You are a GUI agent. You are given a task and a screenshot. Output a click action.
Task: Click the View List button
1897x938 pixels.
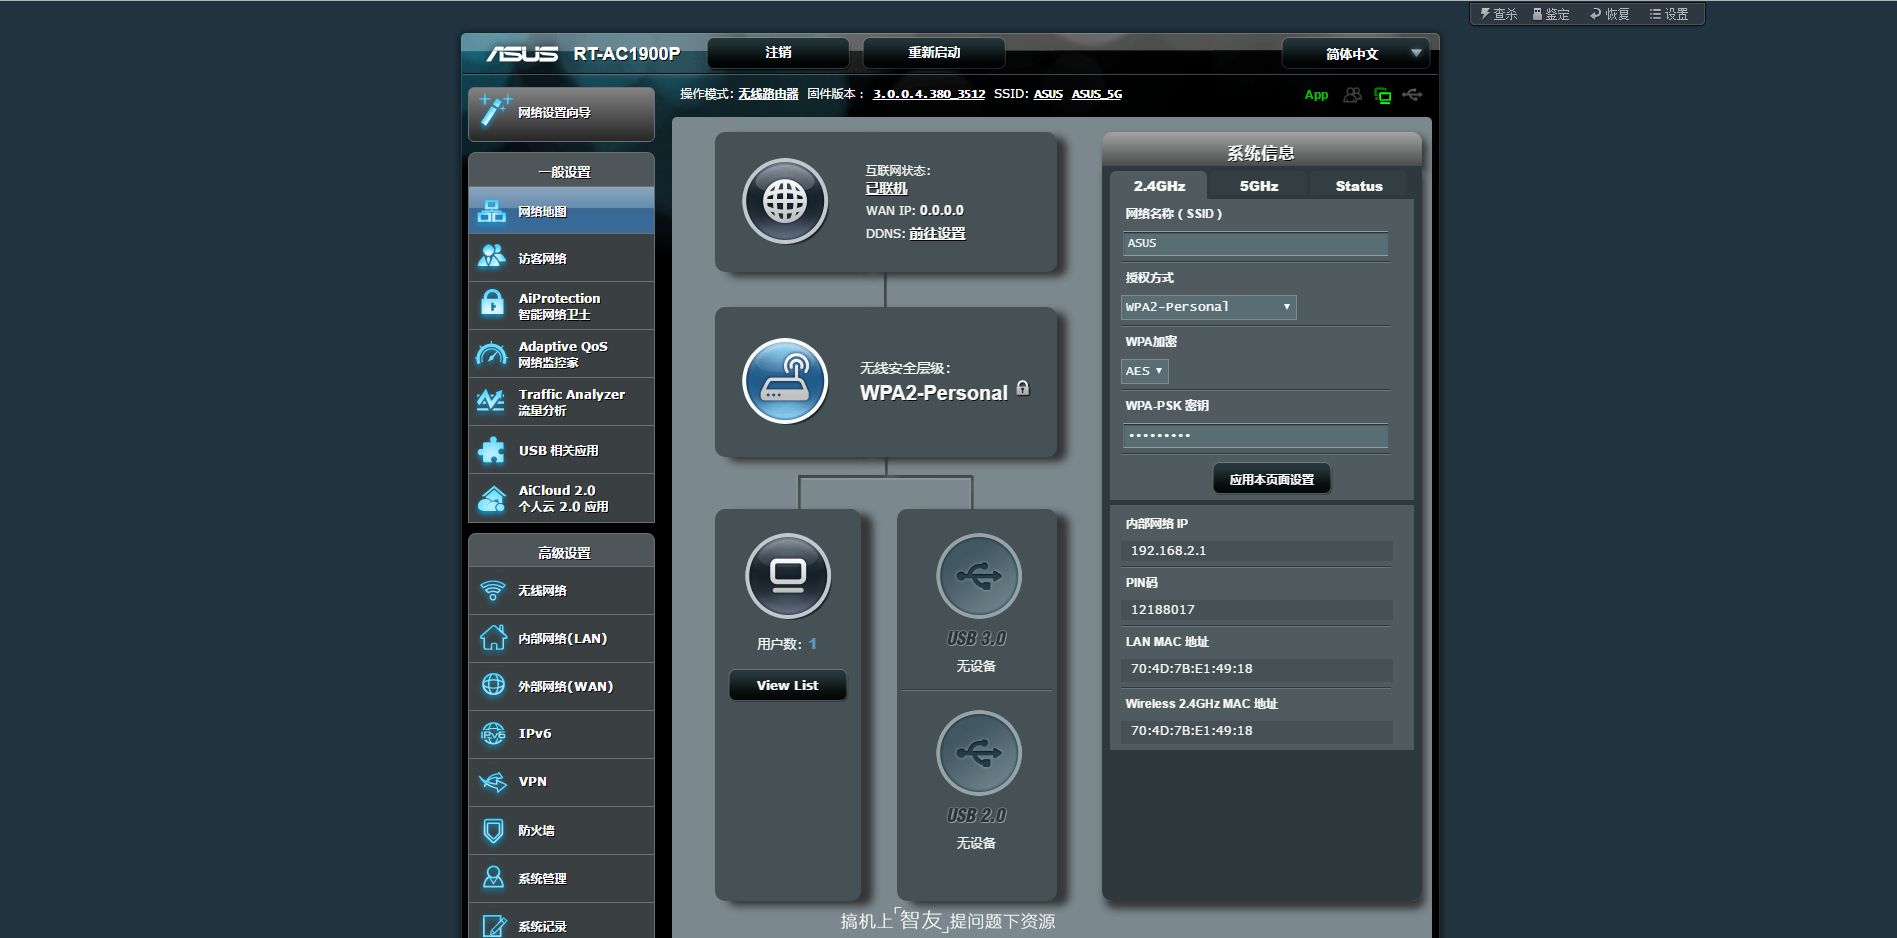788,685
